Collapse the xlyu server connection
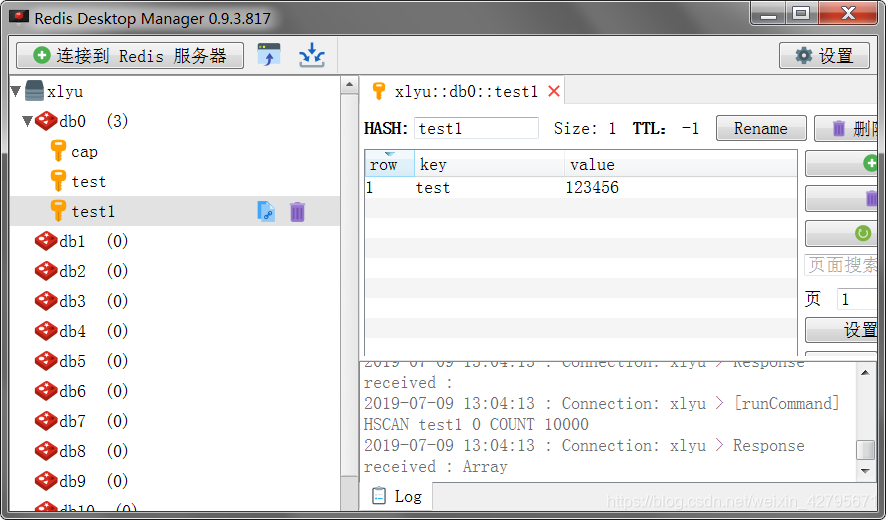The height and width of the screenshot is (520, 886). 16,91
